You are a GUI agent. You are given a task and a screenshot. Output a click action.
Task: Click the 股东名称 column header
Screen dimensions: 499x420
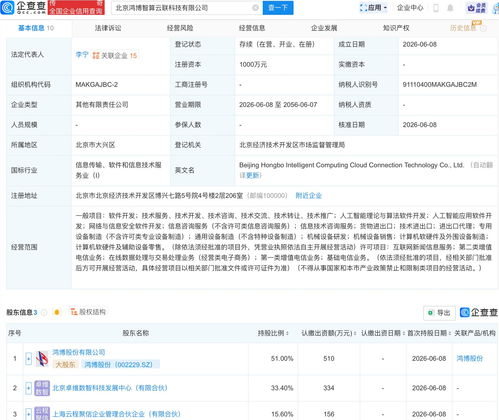tap(136, 333)
